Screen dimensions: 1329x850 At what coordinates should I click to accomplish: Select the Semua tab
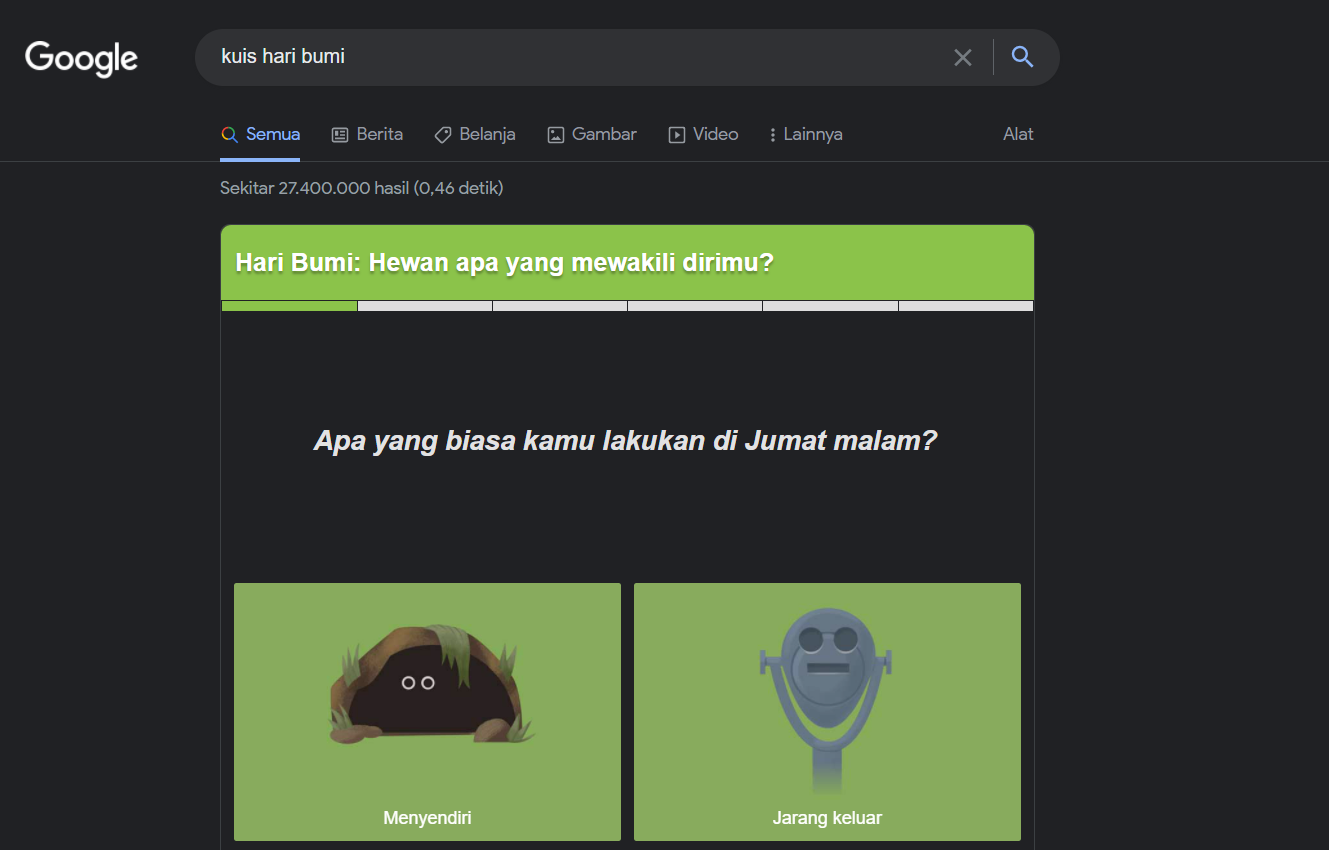coord(260,134)
